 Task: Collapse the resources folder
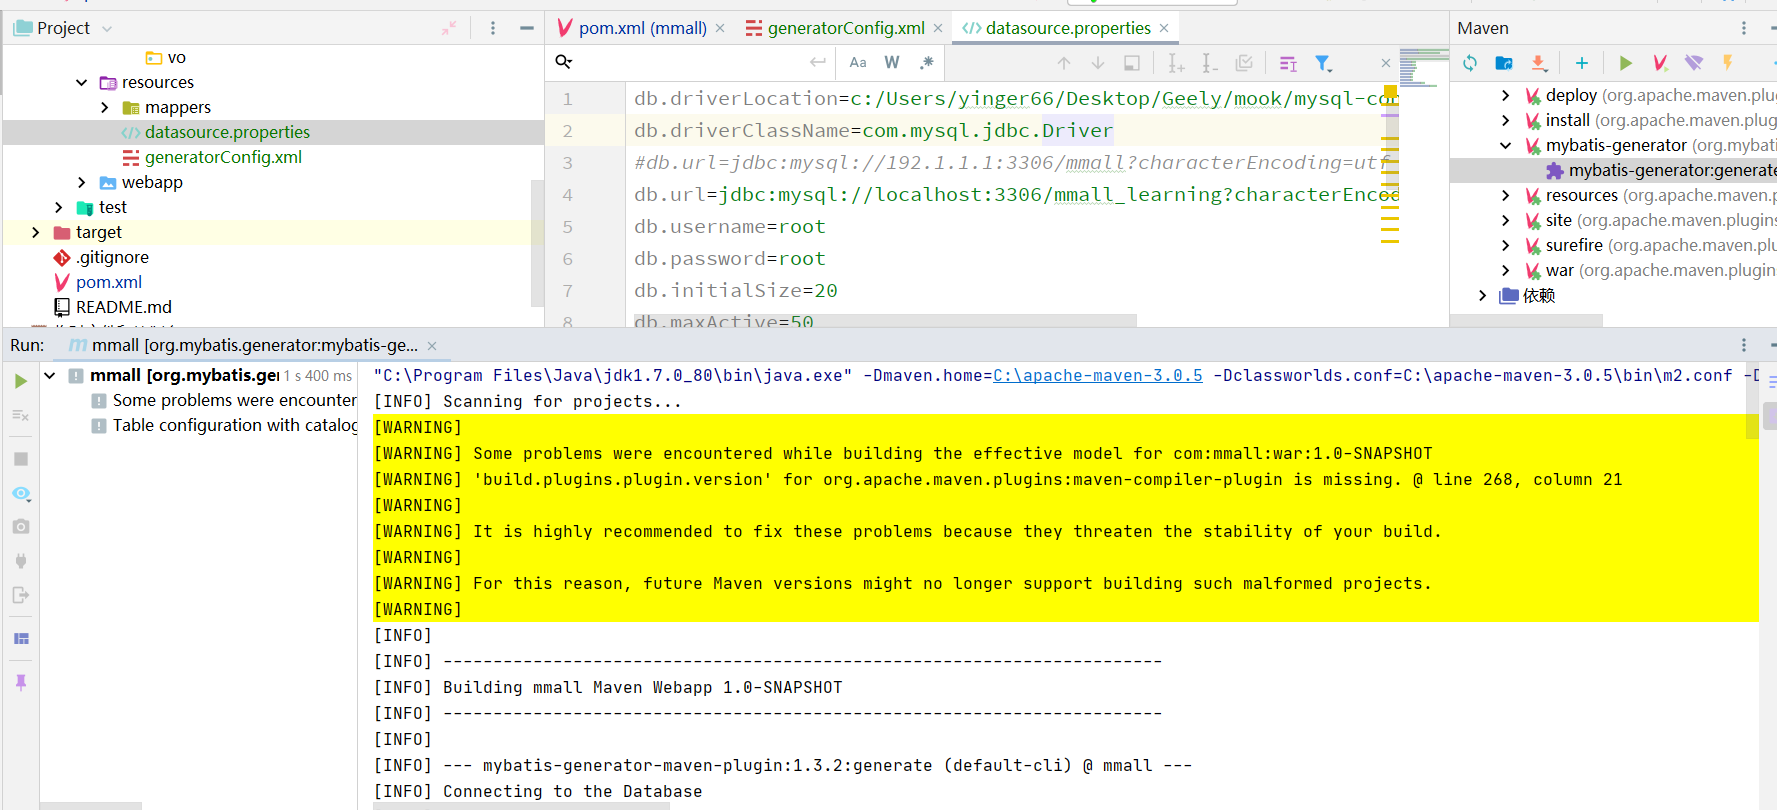(x=82, y=82)
